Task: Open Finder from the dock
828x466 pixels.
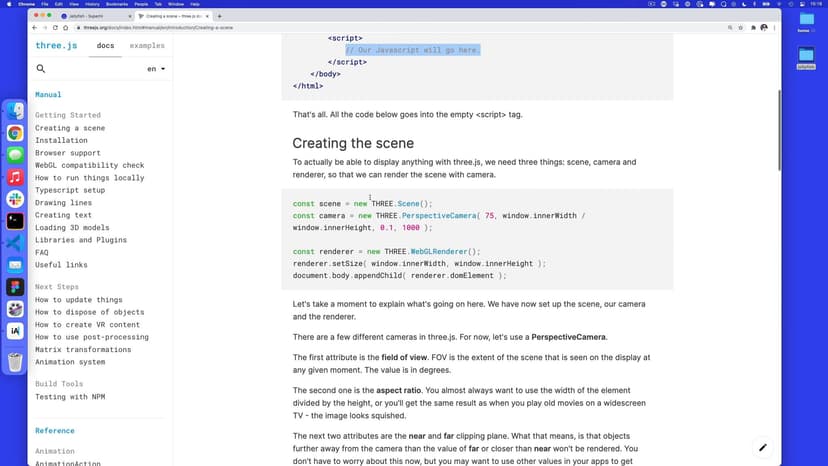Action: tap(15, 111)
